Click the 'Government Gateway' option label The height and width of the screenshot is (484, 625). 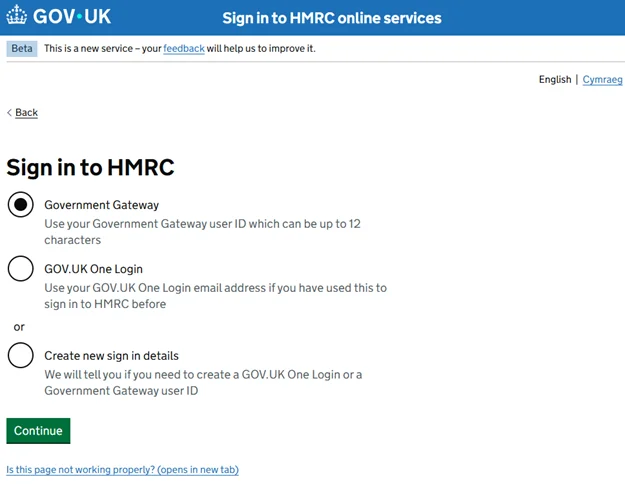[101, 205]
